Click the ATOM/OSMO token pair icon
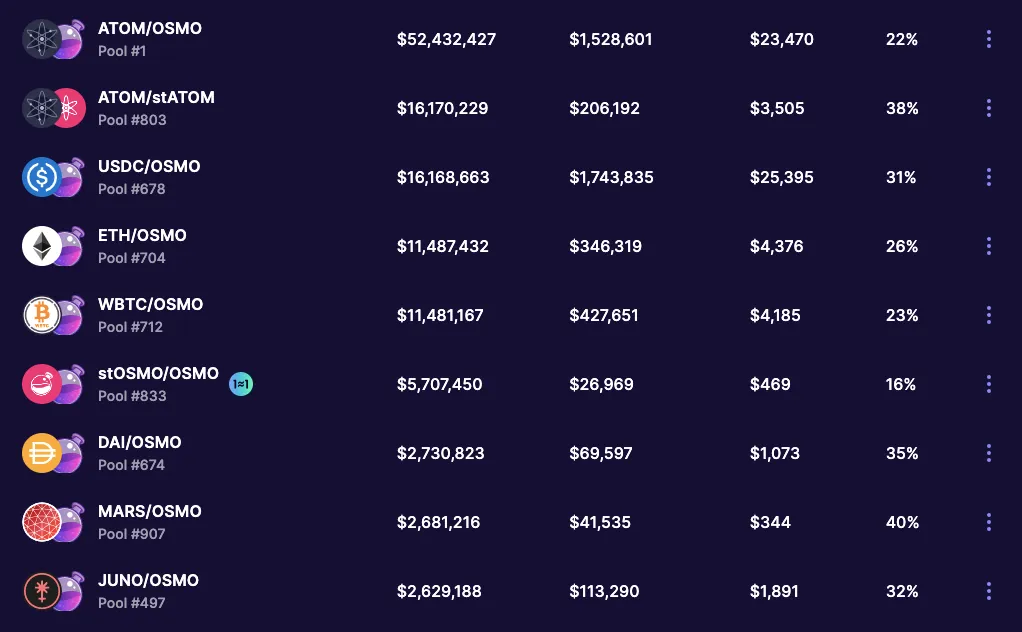This screenshot has width=1022, height=632. point(53,39)
